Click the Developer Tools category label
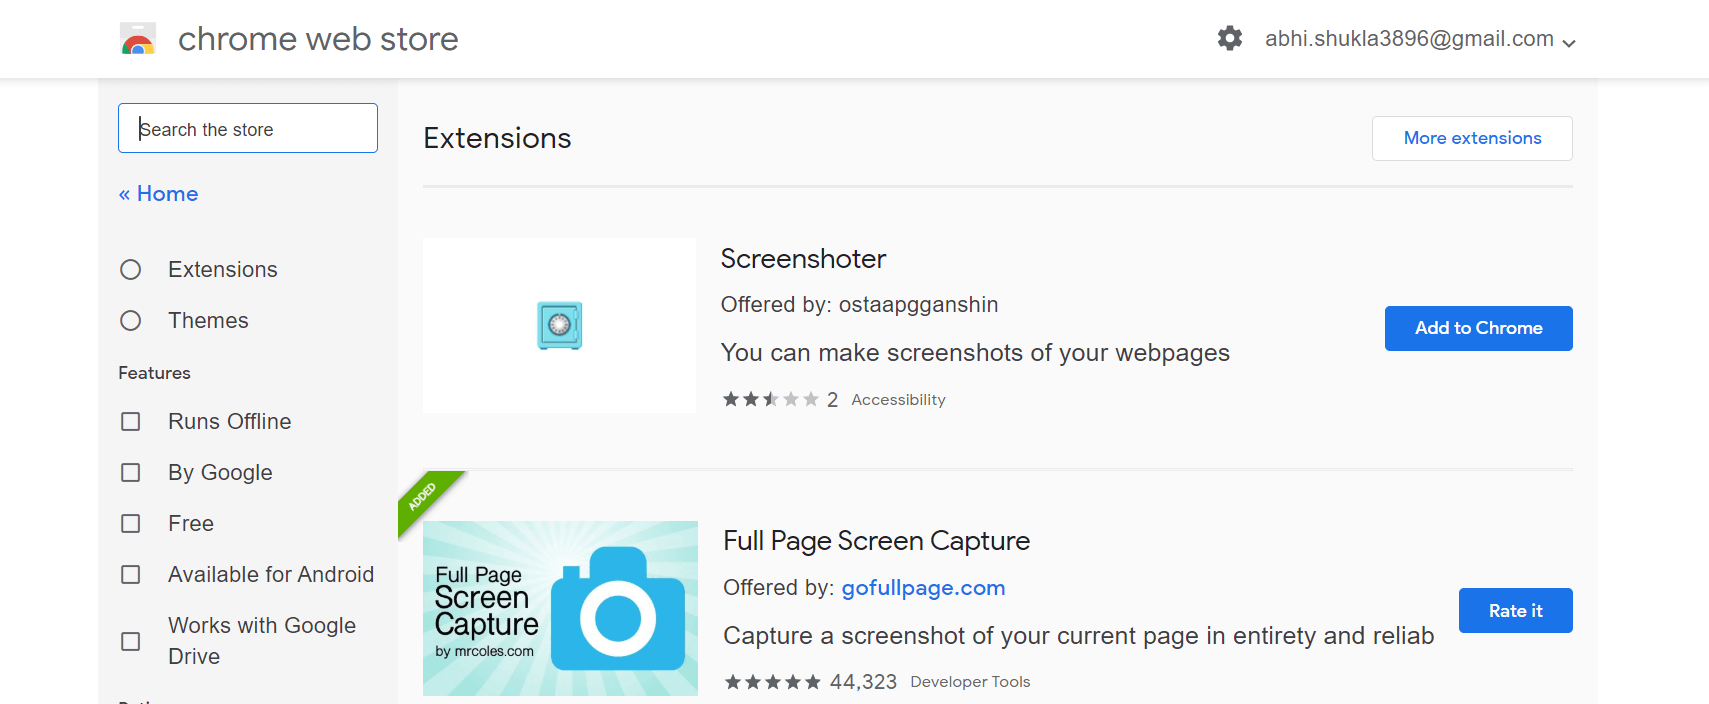This screenshot has width=1709, height=704. click(970, 682)
